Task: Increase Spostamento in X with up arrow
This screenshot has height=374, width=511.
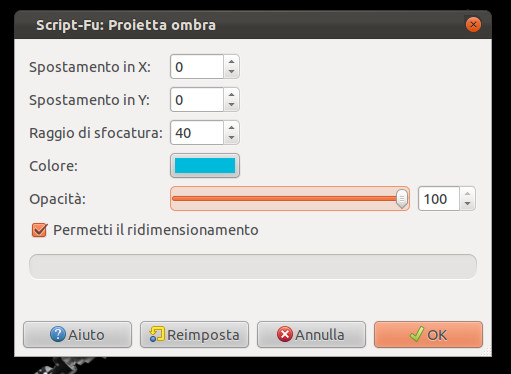Action: click(x=231, y=61)
